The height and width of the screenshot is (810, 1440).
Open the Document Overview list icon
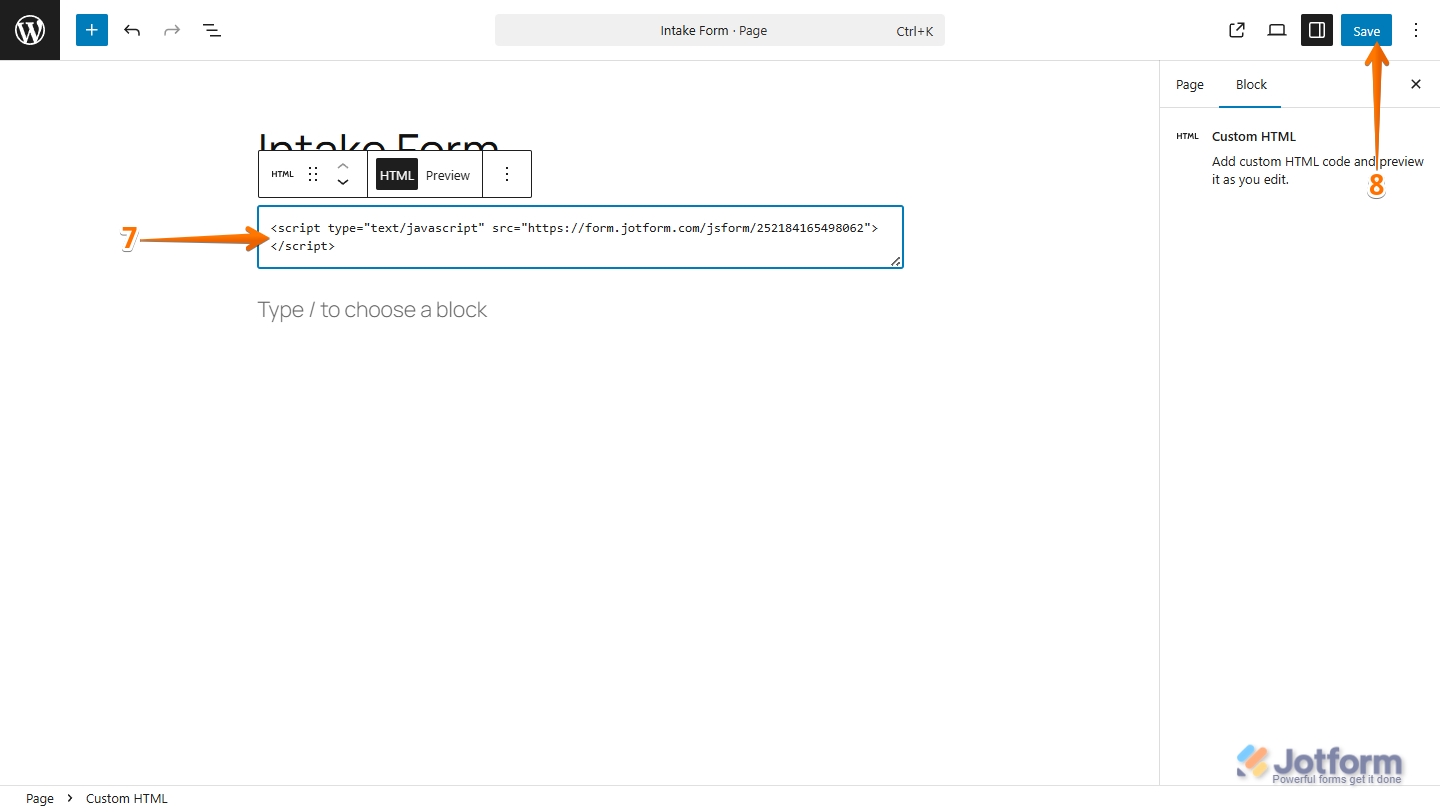click(212, 30)
